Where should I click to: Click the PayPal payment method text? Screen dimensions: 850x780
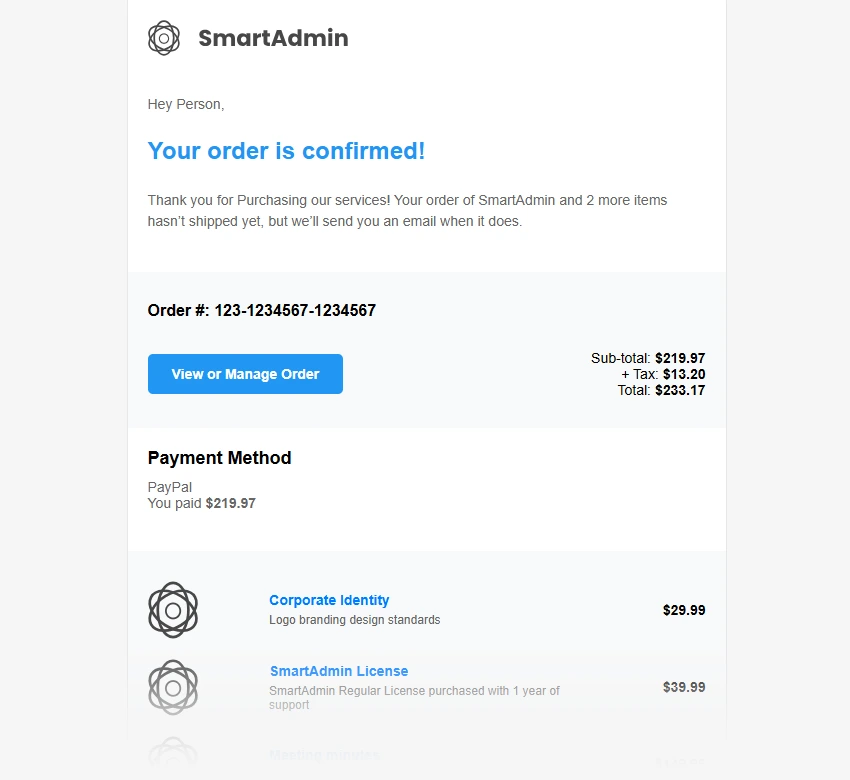pos(169,487)
